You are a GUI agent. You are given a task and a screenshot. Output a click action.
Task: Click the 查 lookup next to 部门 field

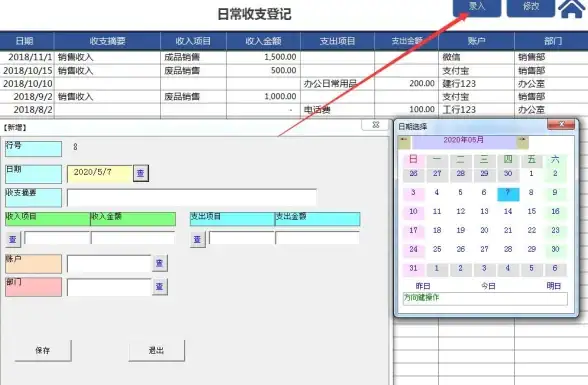tap(159, 287)
